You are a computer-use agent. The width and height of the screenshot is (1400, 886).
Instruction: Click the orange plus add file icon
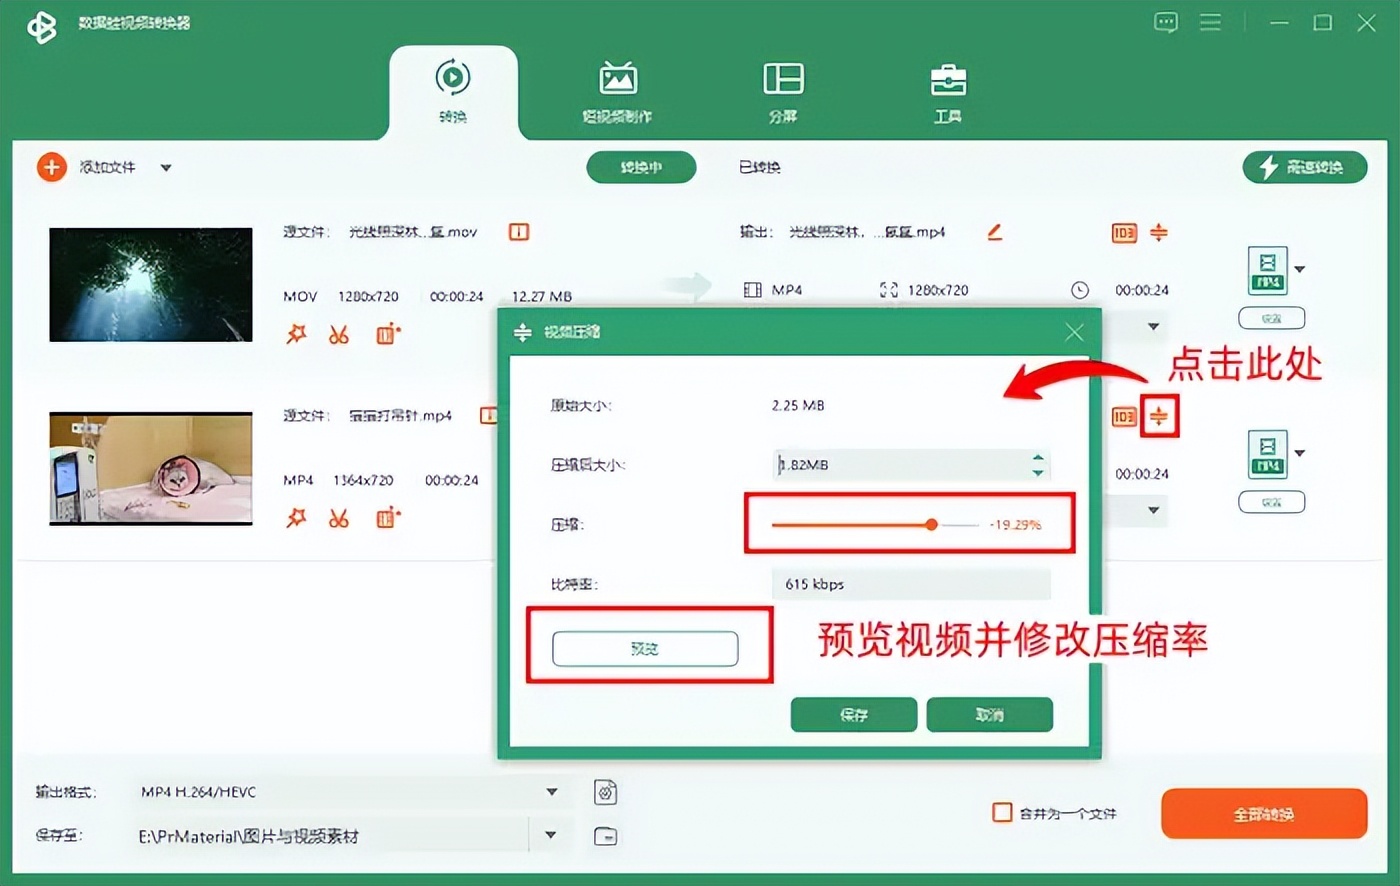click(51, 167)
